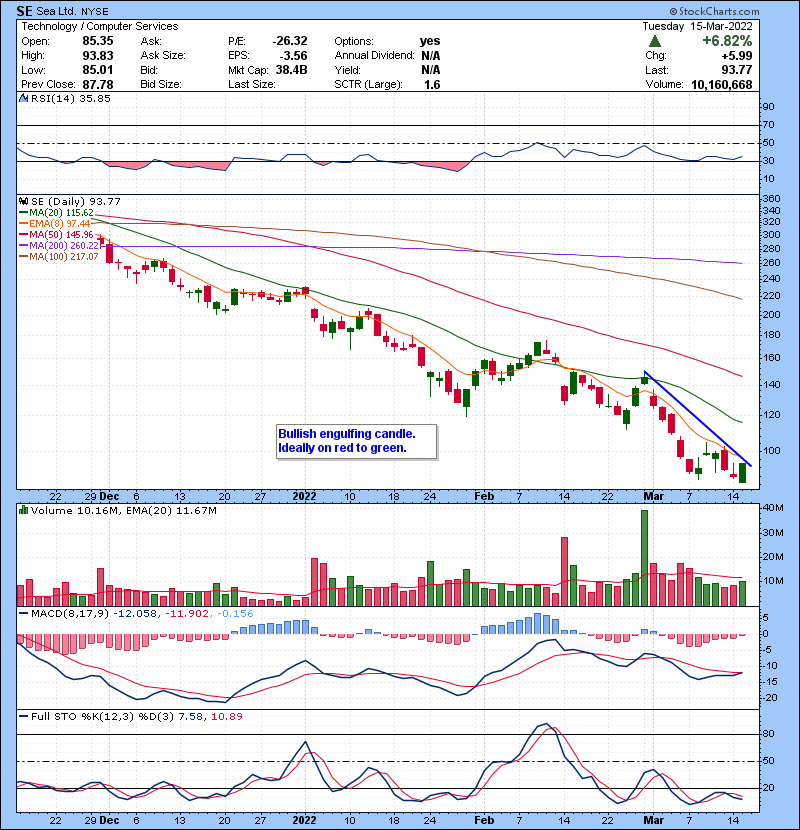Click the Chg value +5.99
This screenshot has height=830, width=800.
click(736, 56)
